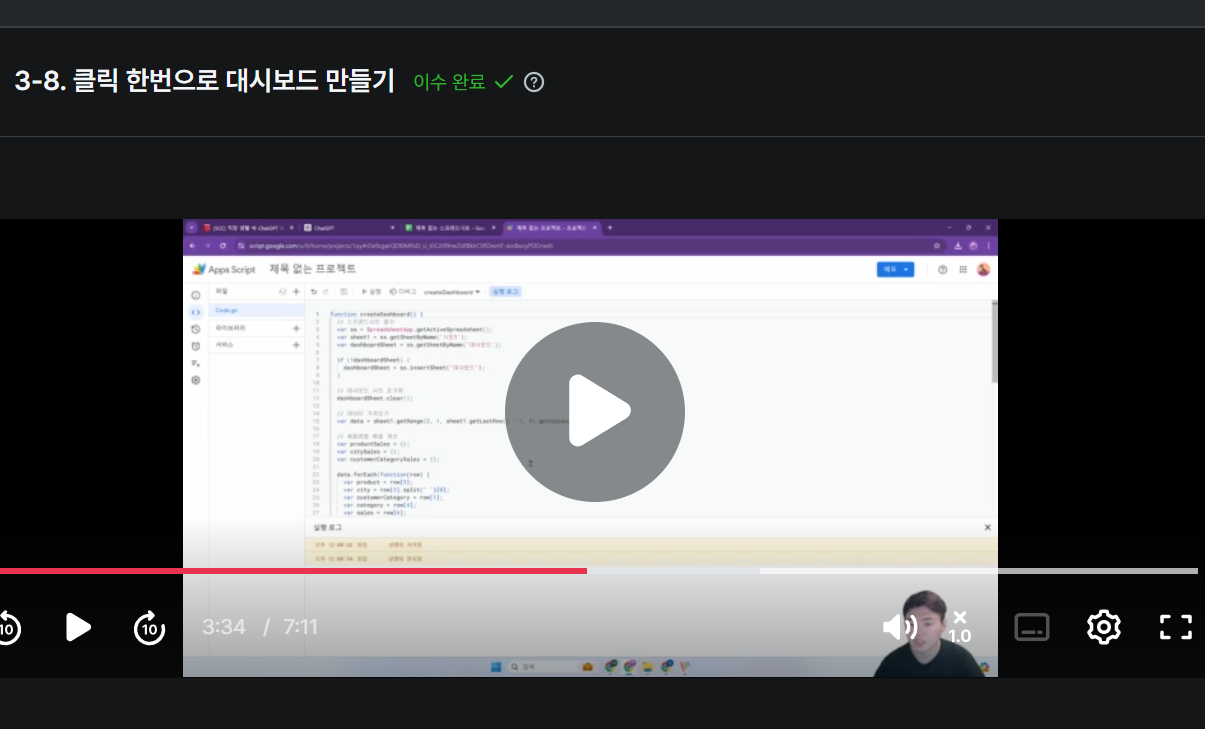The image size is (1205, 729).
Task: Switch to the ChatGPT browser tab in the video
Action: (x=350, y=228)
